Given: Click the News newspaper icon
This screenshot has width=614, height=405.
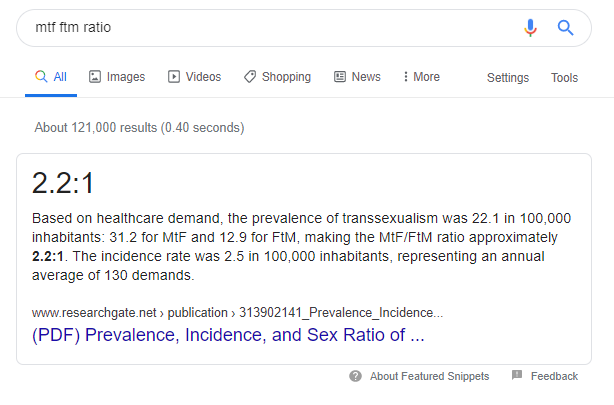Looking at the screenshot, I should point(340,77).
